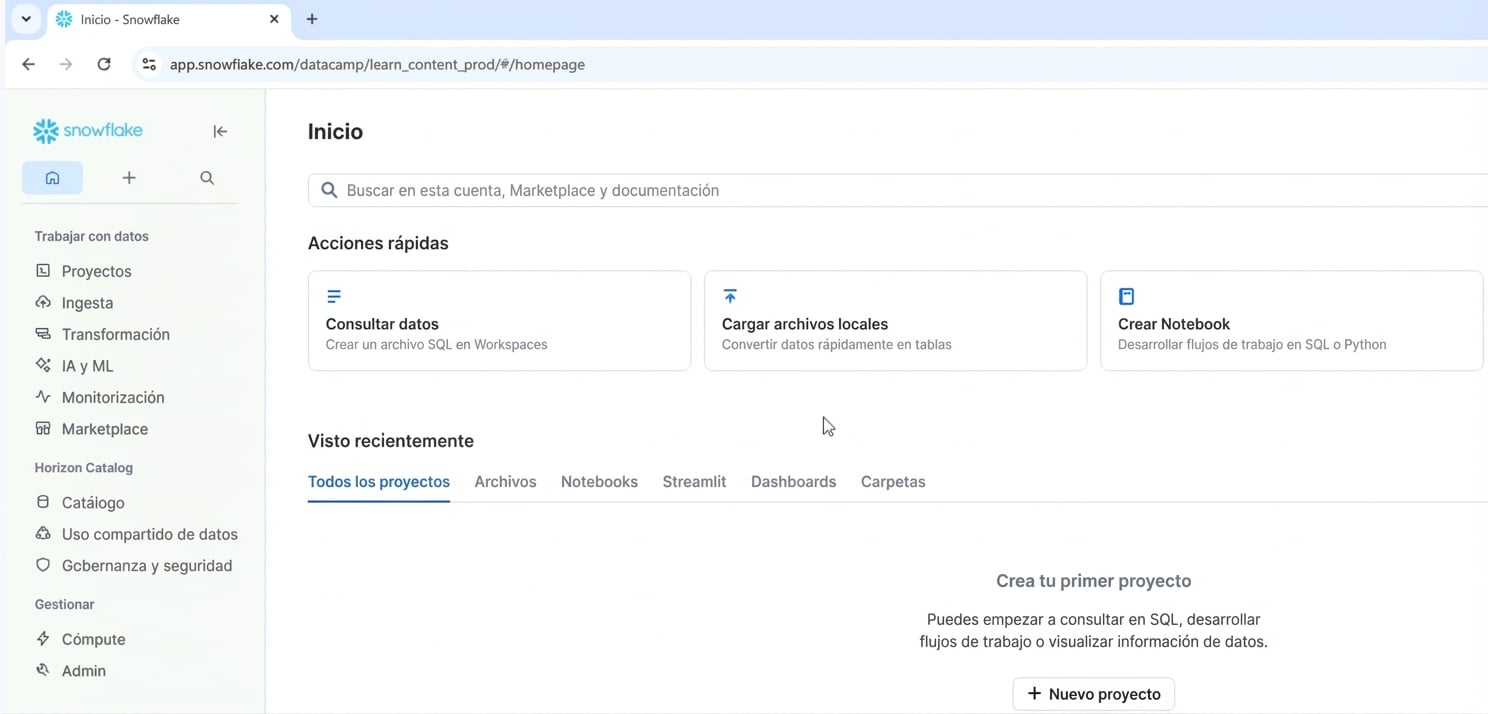Click the Snowflake logo

pos(88,131)
